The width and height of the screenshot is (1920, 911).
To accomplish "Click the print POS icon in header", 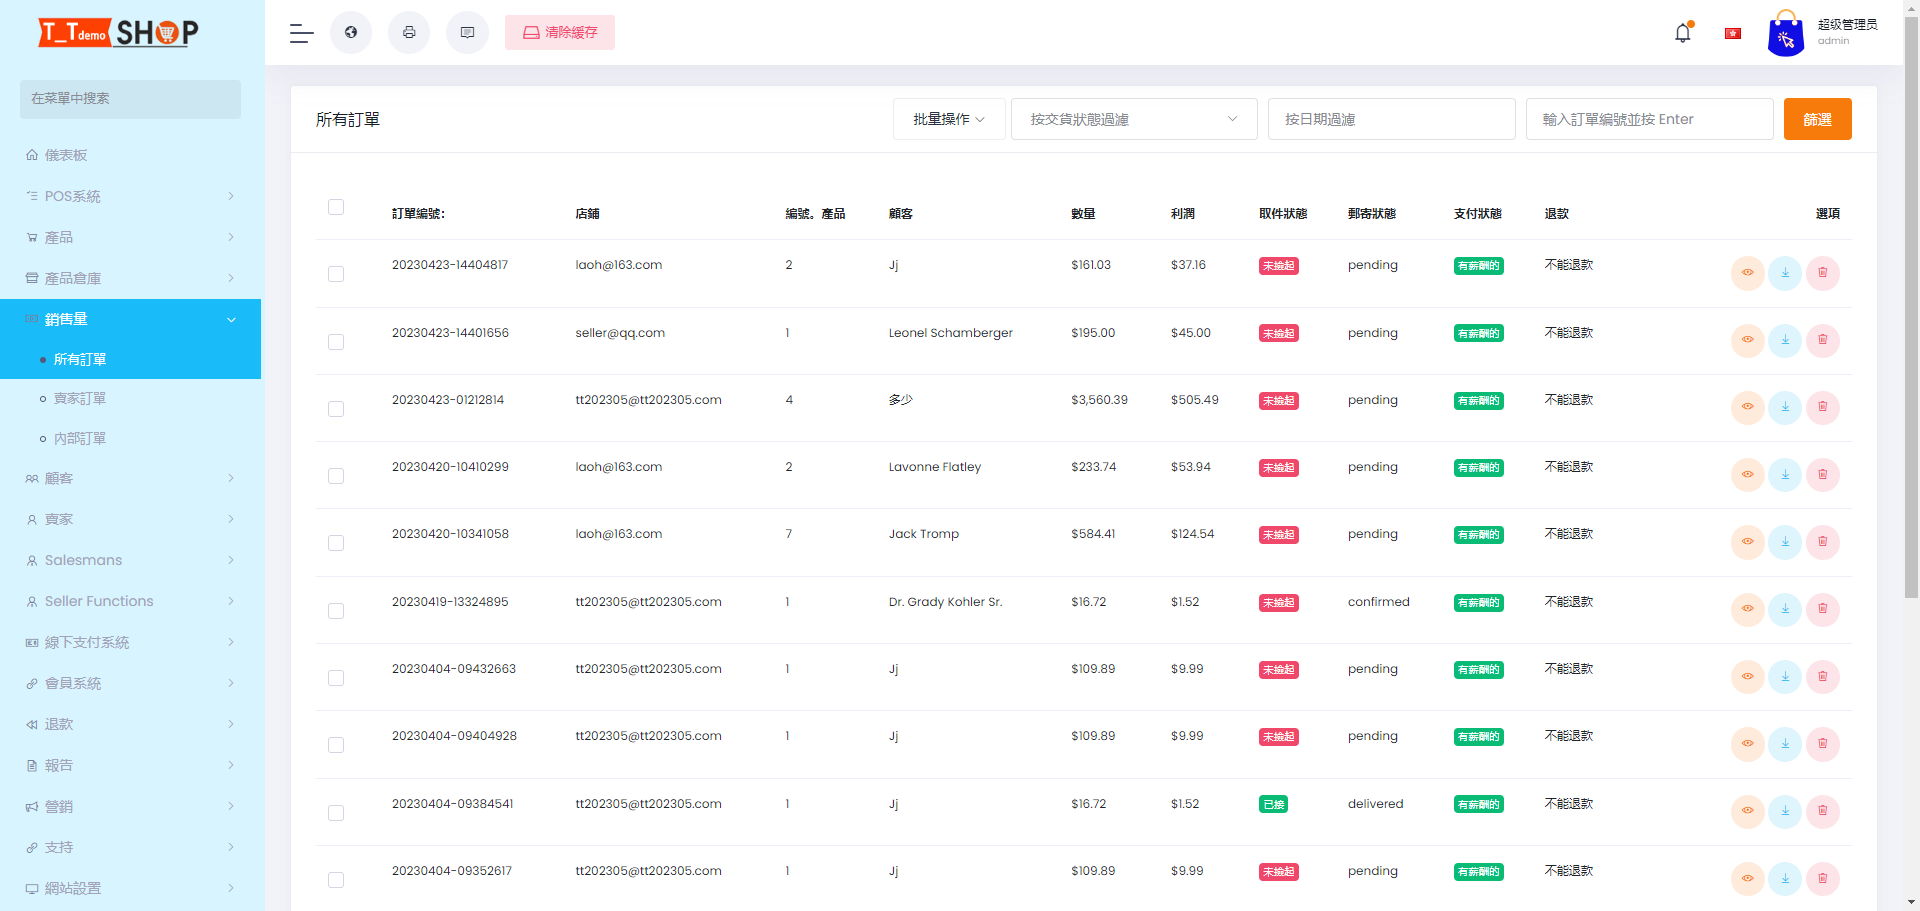I will pos(409,32).
